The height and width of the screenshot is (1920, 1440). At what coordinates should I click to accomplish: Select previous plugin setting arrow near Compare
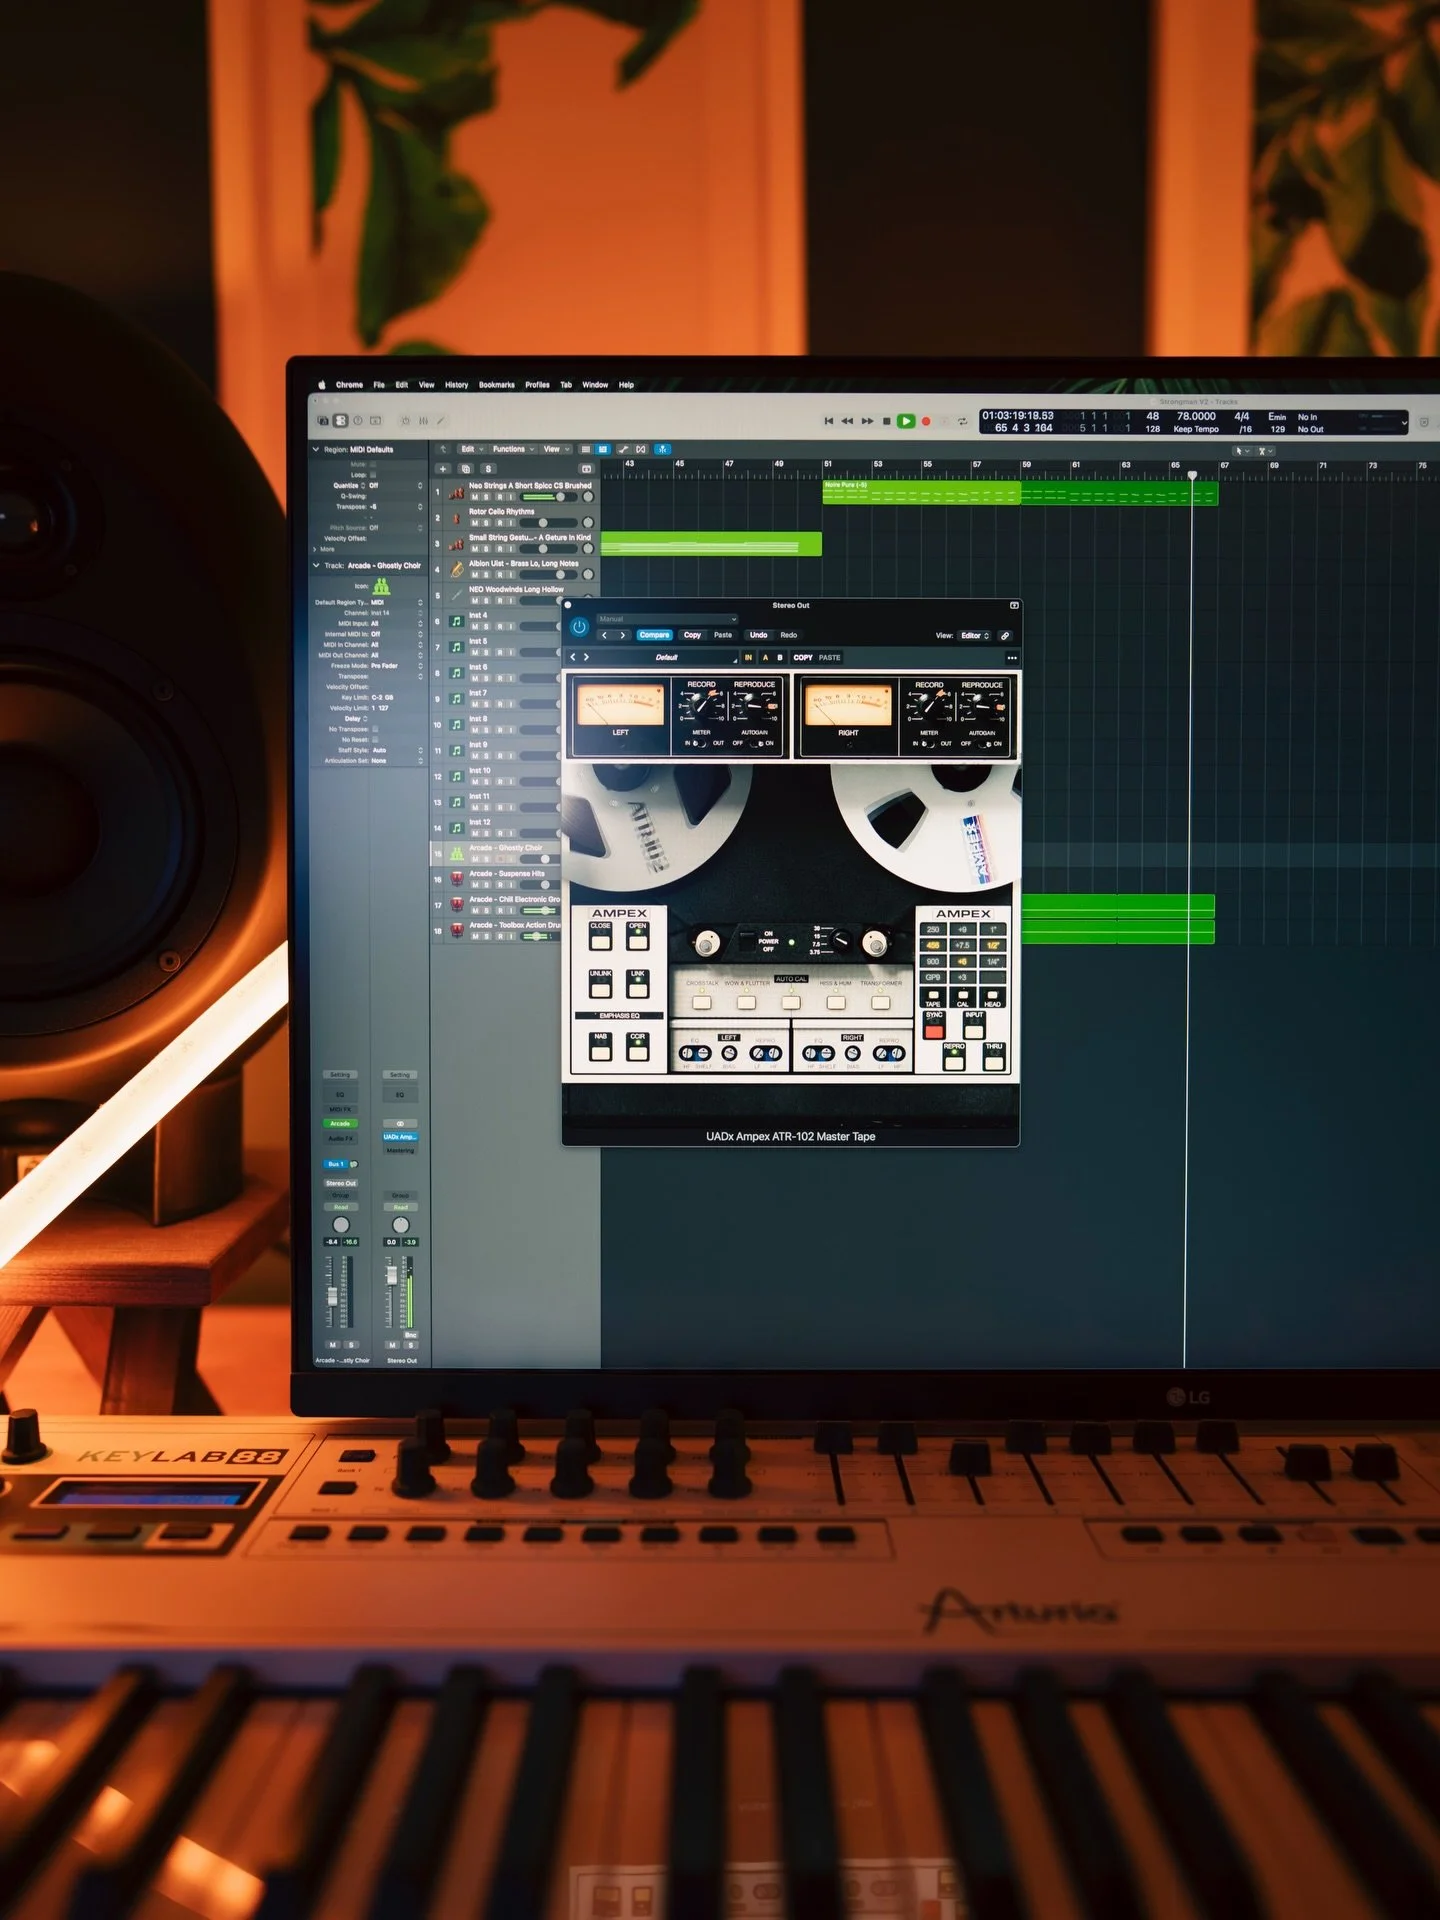click(x=604, y=635)
